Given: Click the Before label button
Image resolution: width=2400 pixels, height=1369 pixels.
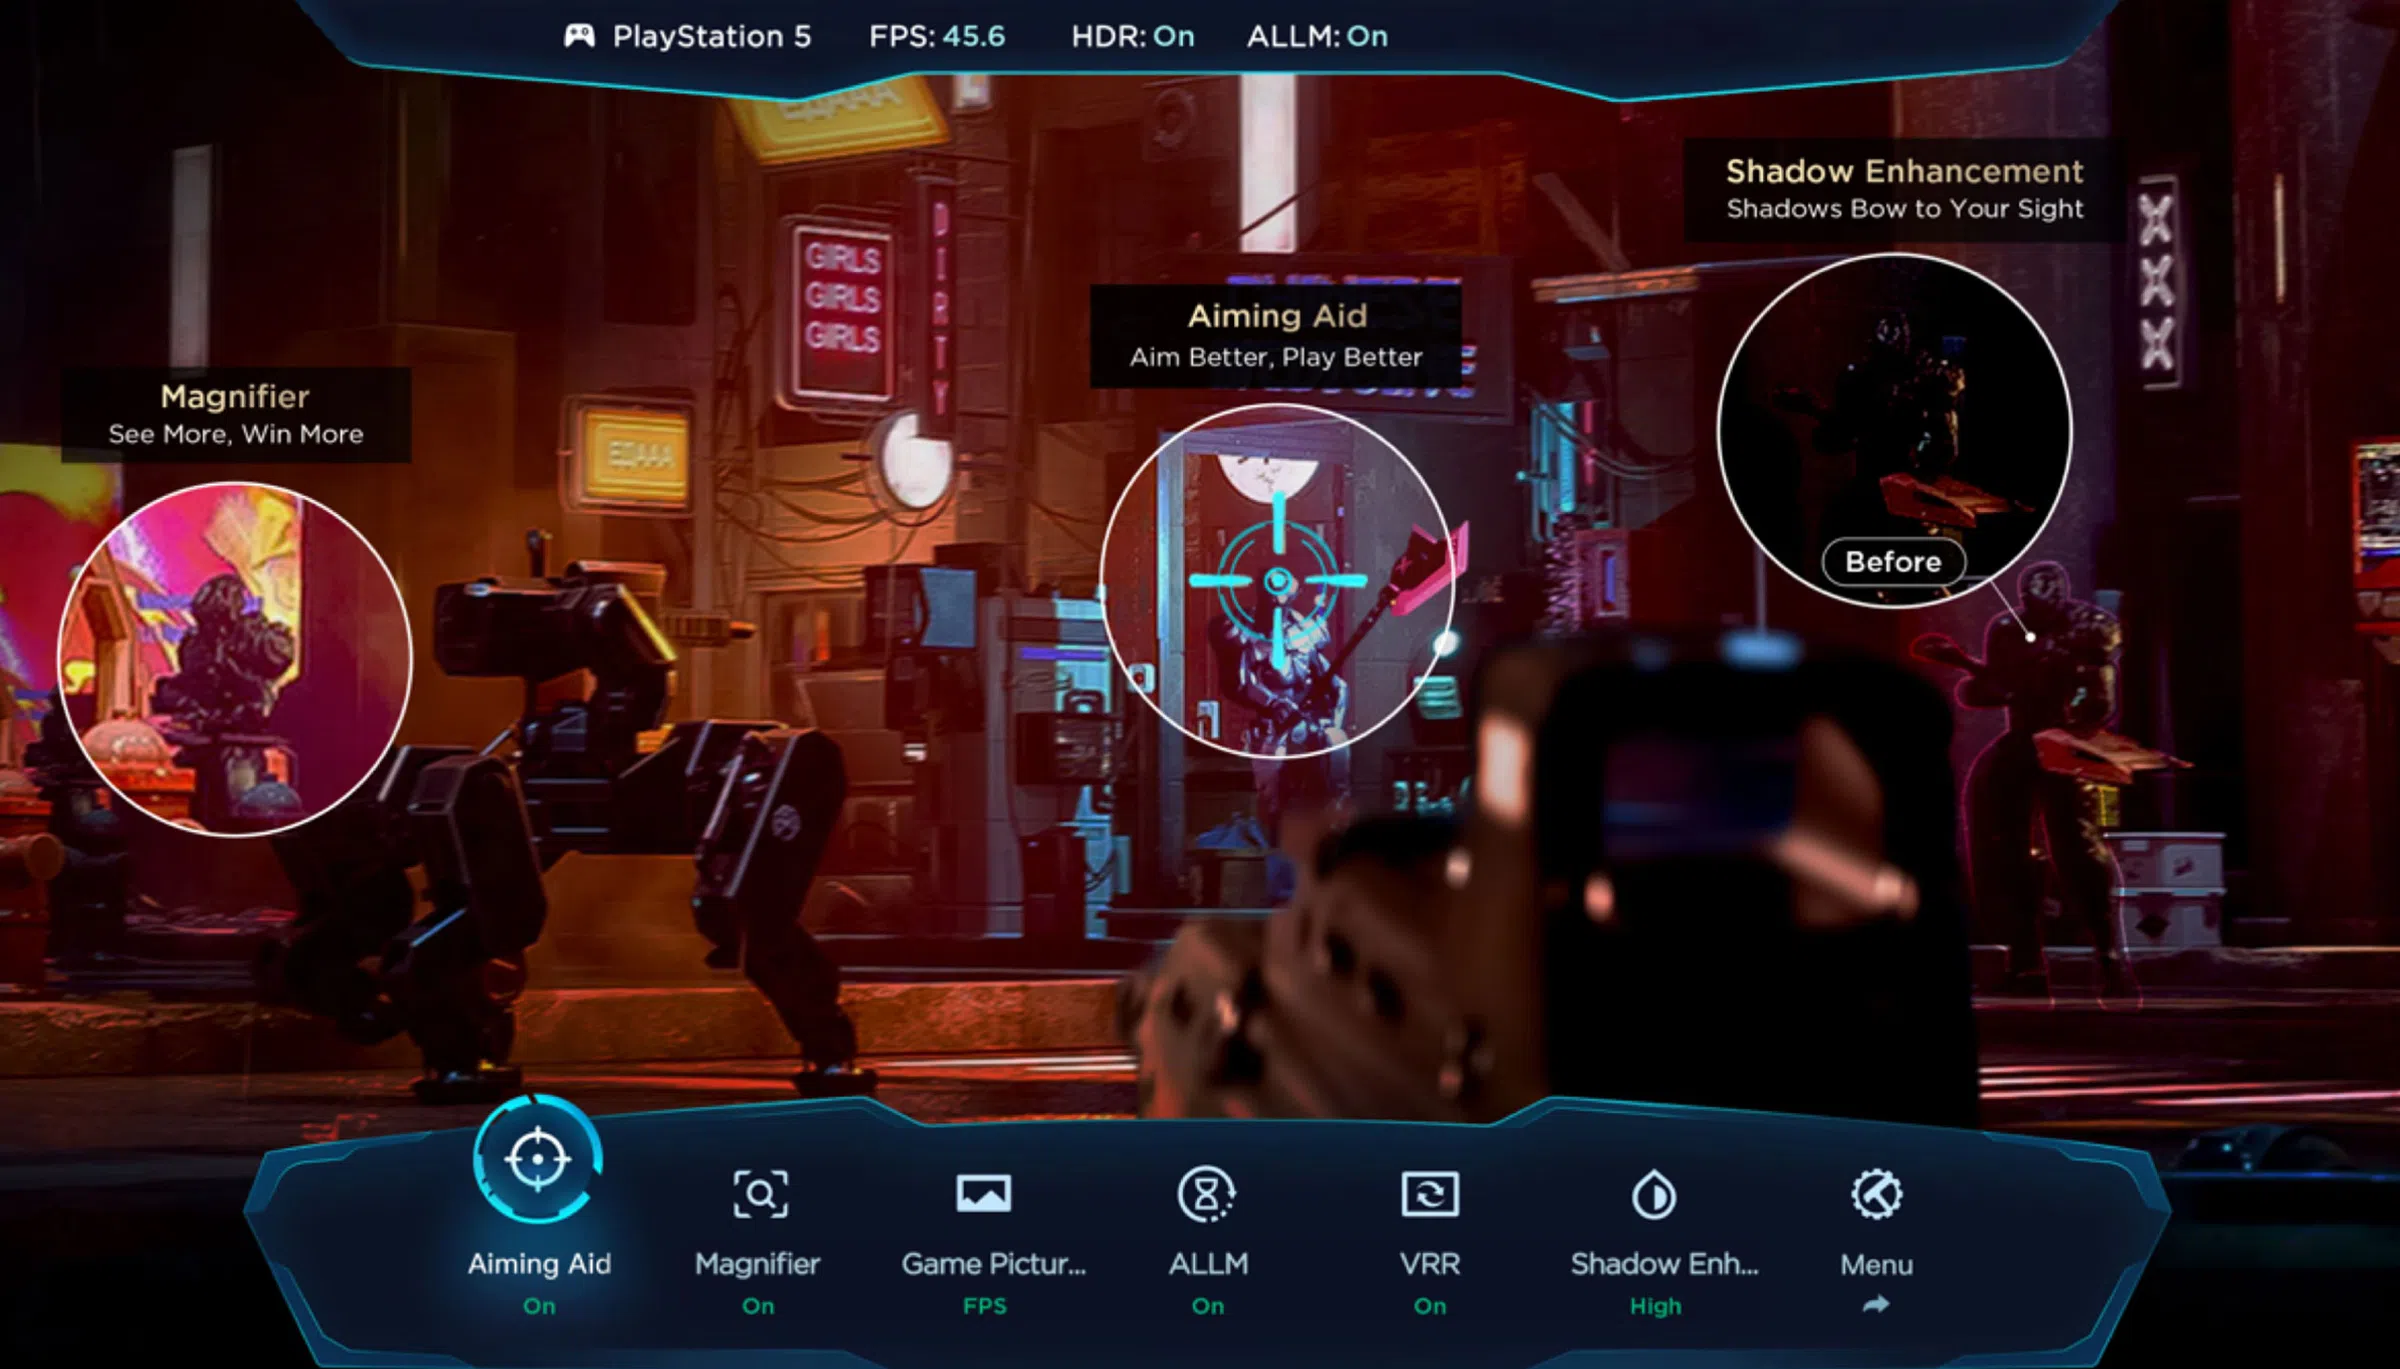Looking at the screenshot, I should [1893, 562].
